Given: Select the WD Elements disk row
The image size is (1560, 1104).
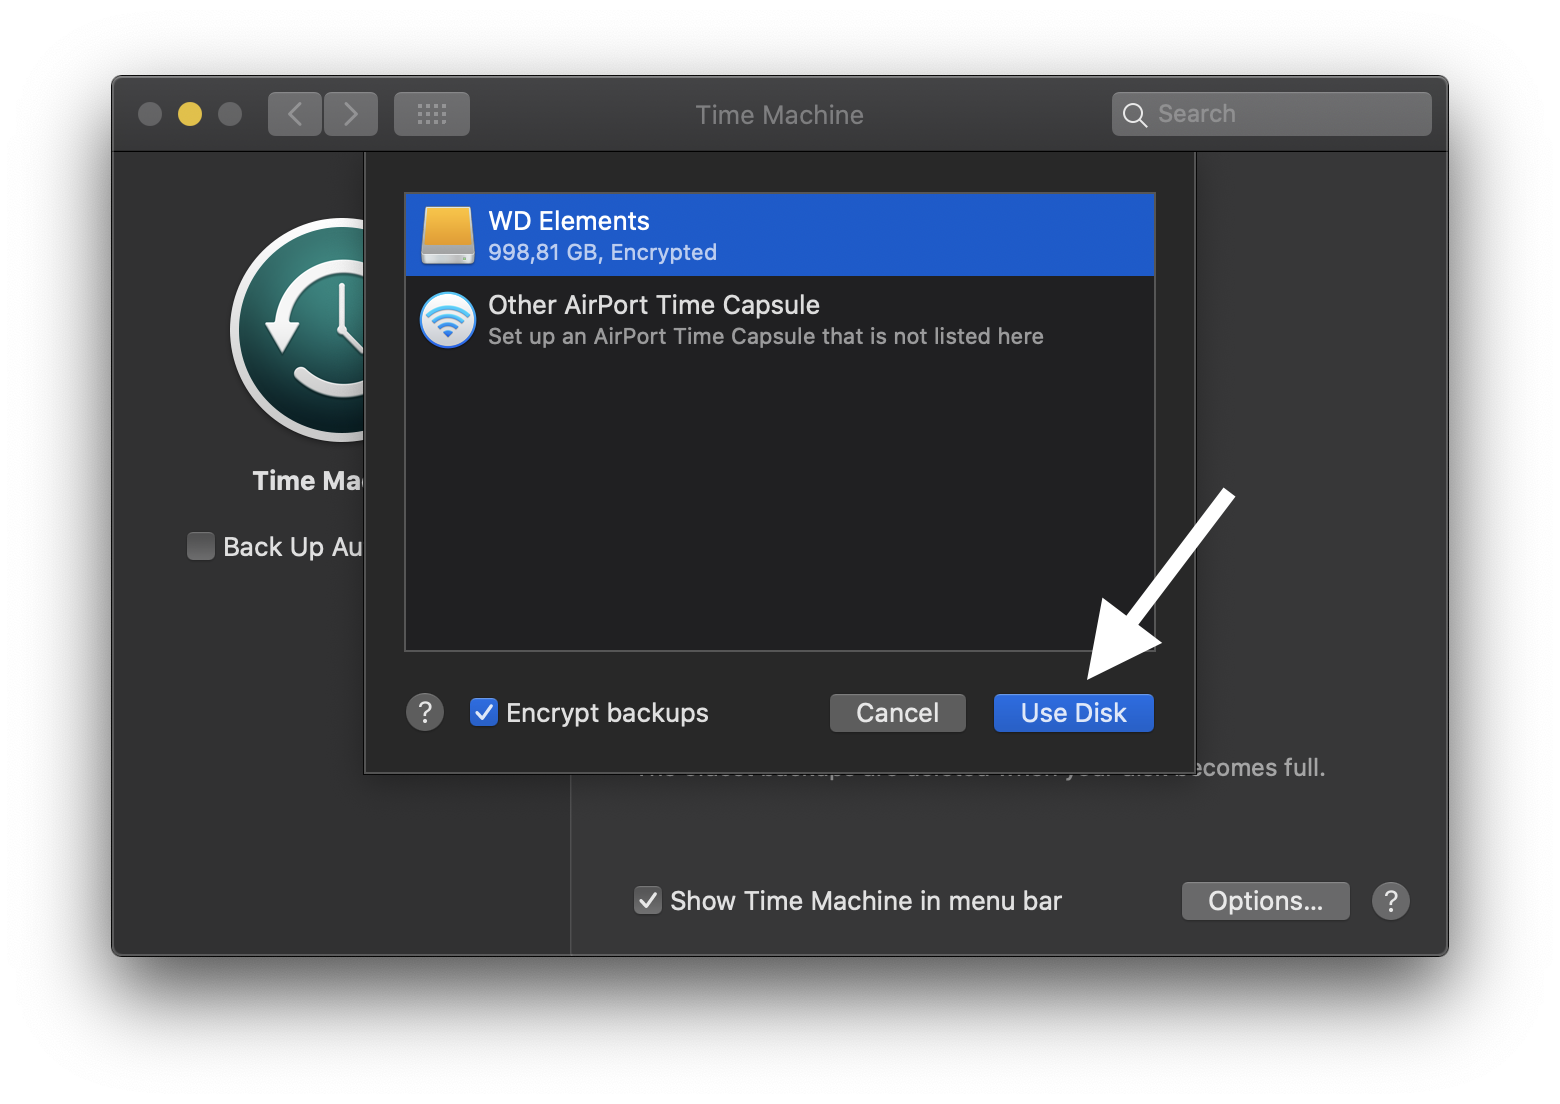Looking at the screenshot, I should (x=780, y=235).
